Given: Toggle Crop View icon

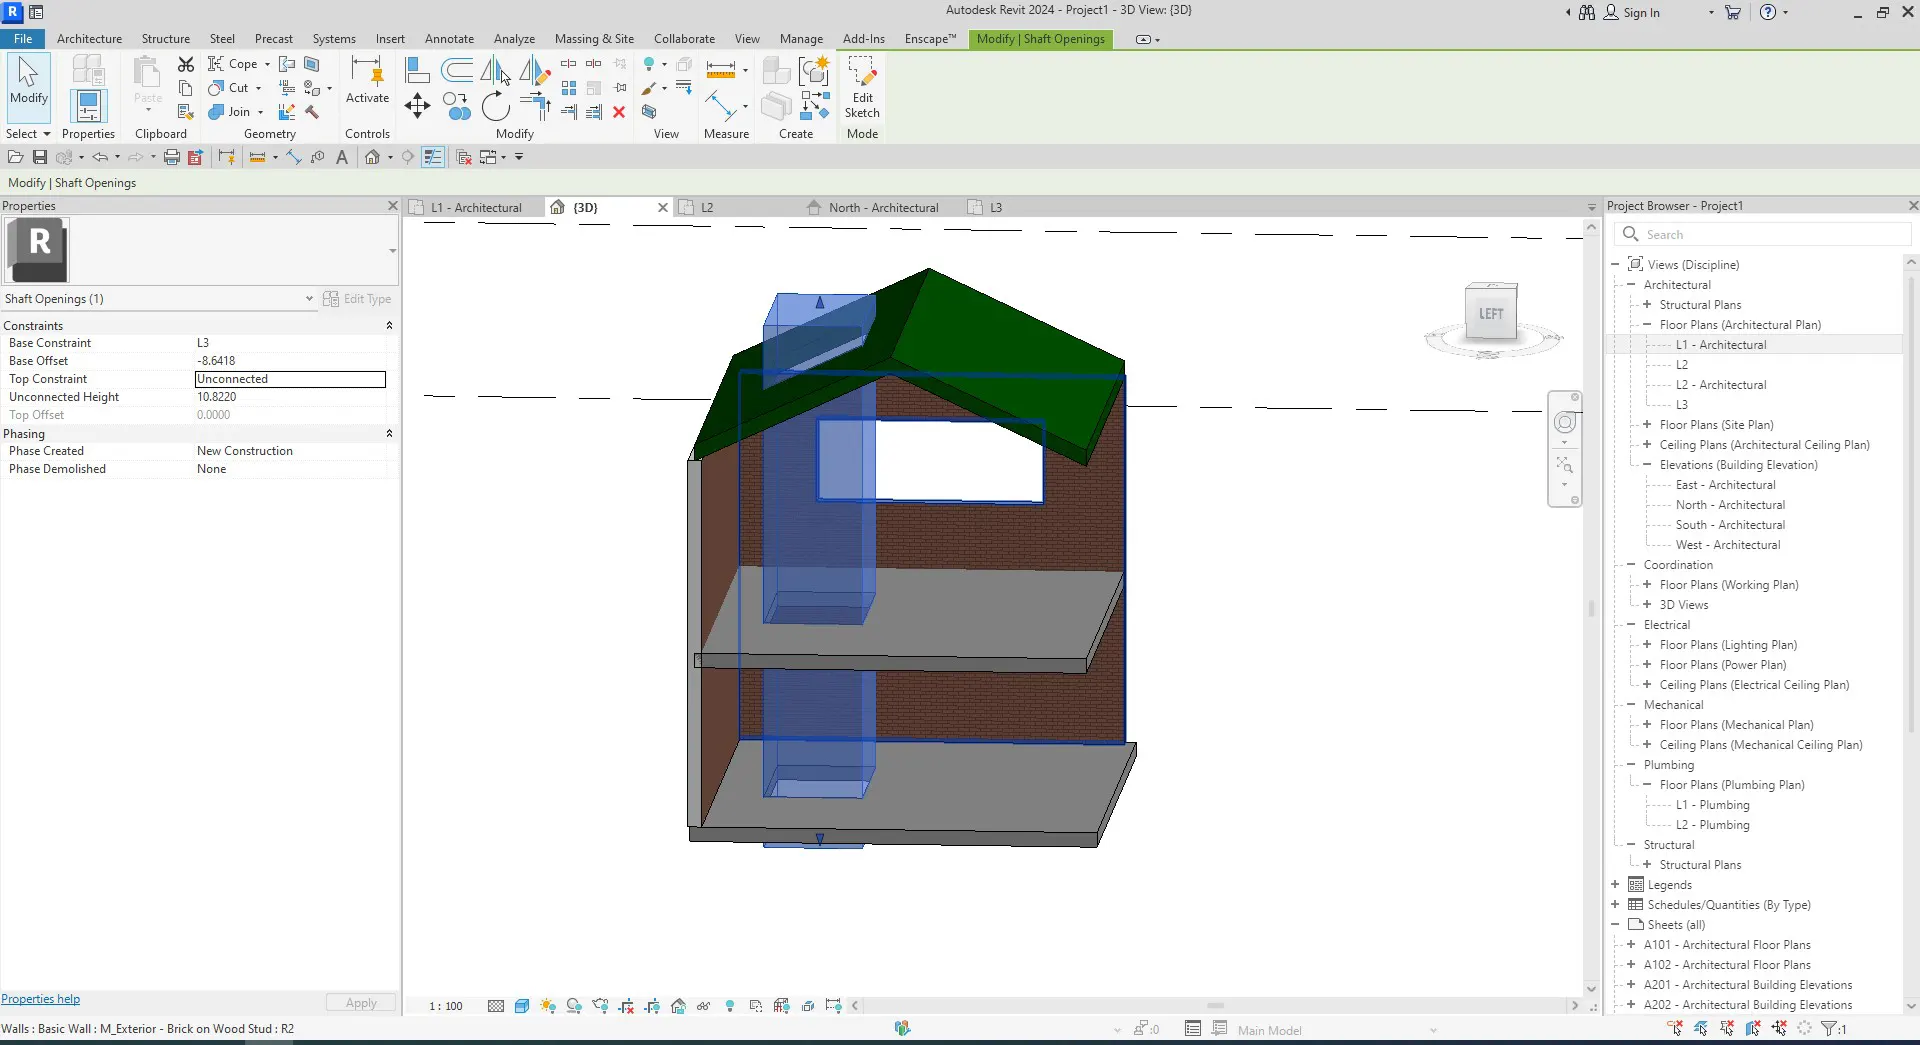Looking at the screenshot, I should tap(626, 1006).
